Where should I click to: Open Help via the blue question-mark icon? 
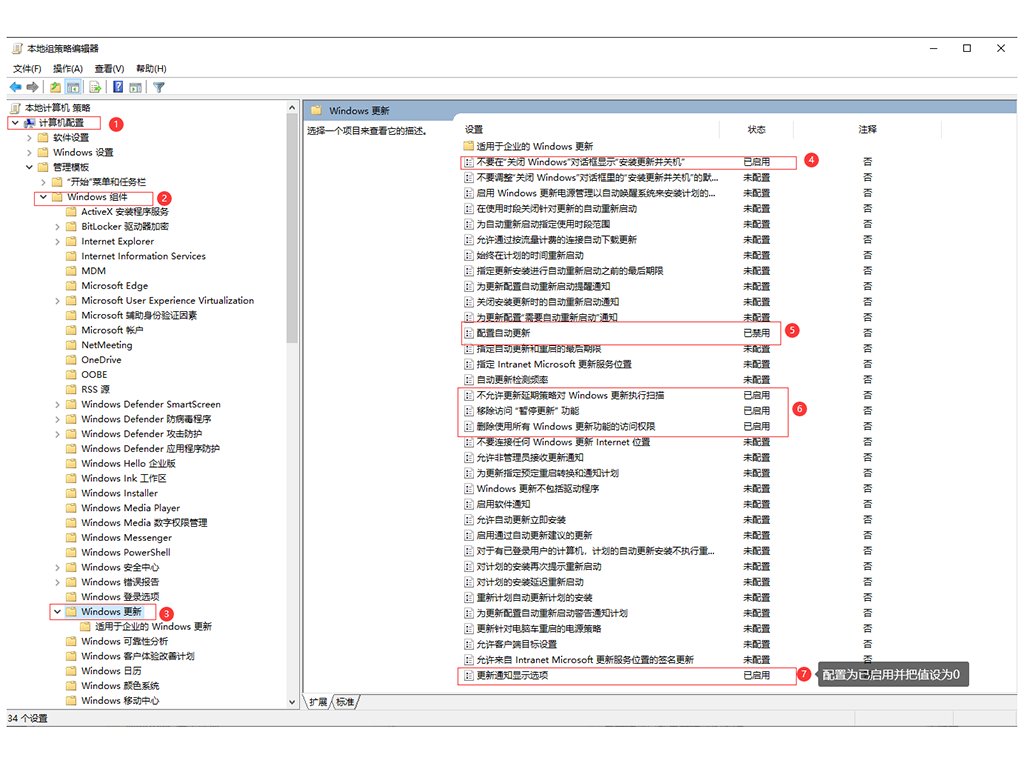(x=118, y=87)
